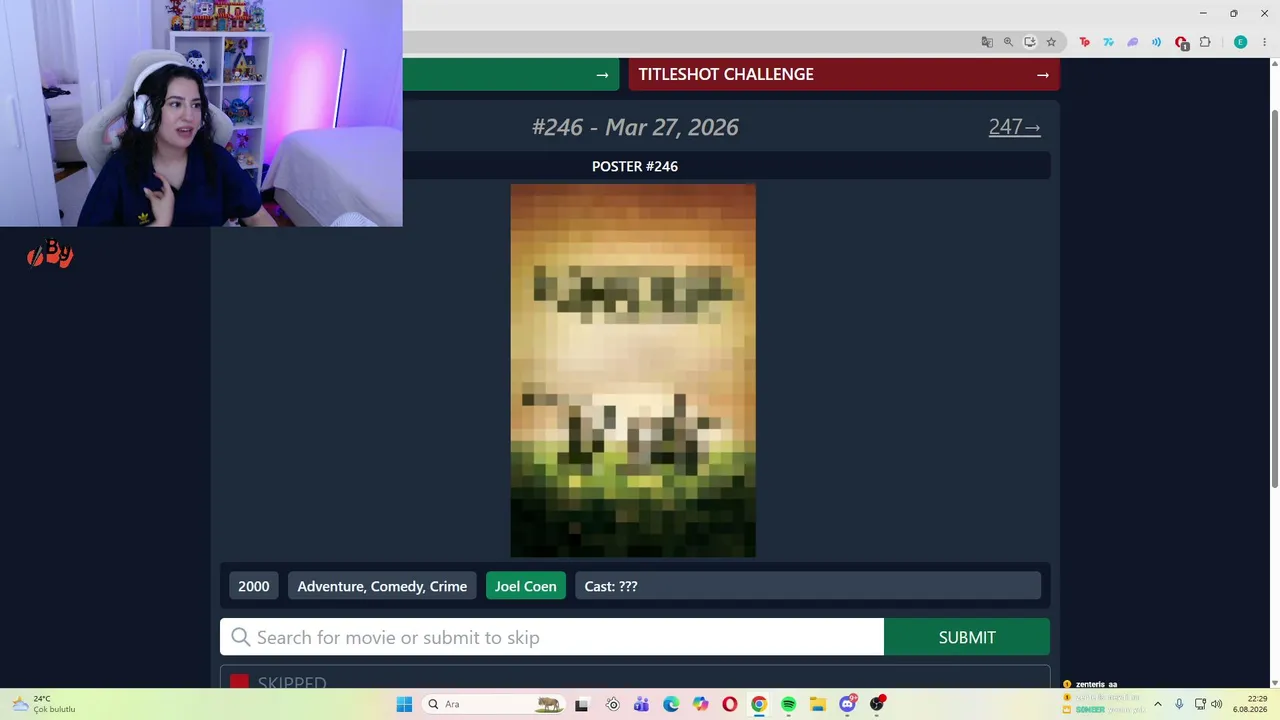
Task: Click the Adventure, Comedy, Crime genre chip
Action: pos(382,586)
